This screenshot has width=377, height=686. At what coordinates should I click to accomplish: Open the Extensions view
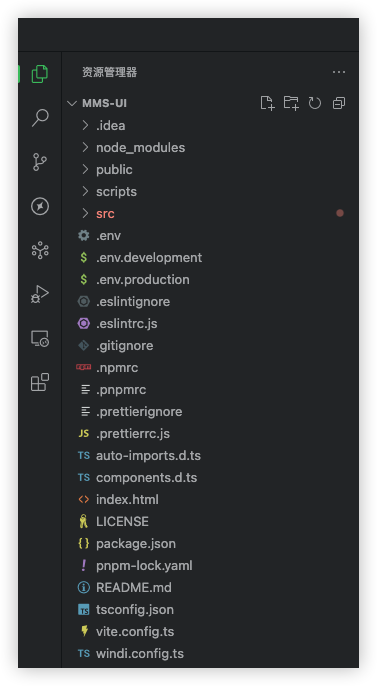[x=40, y=382]
